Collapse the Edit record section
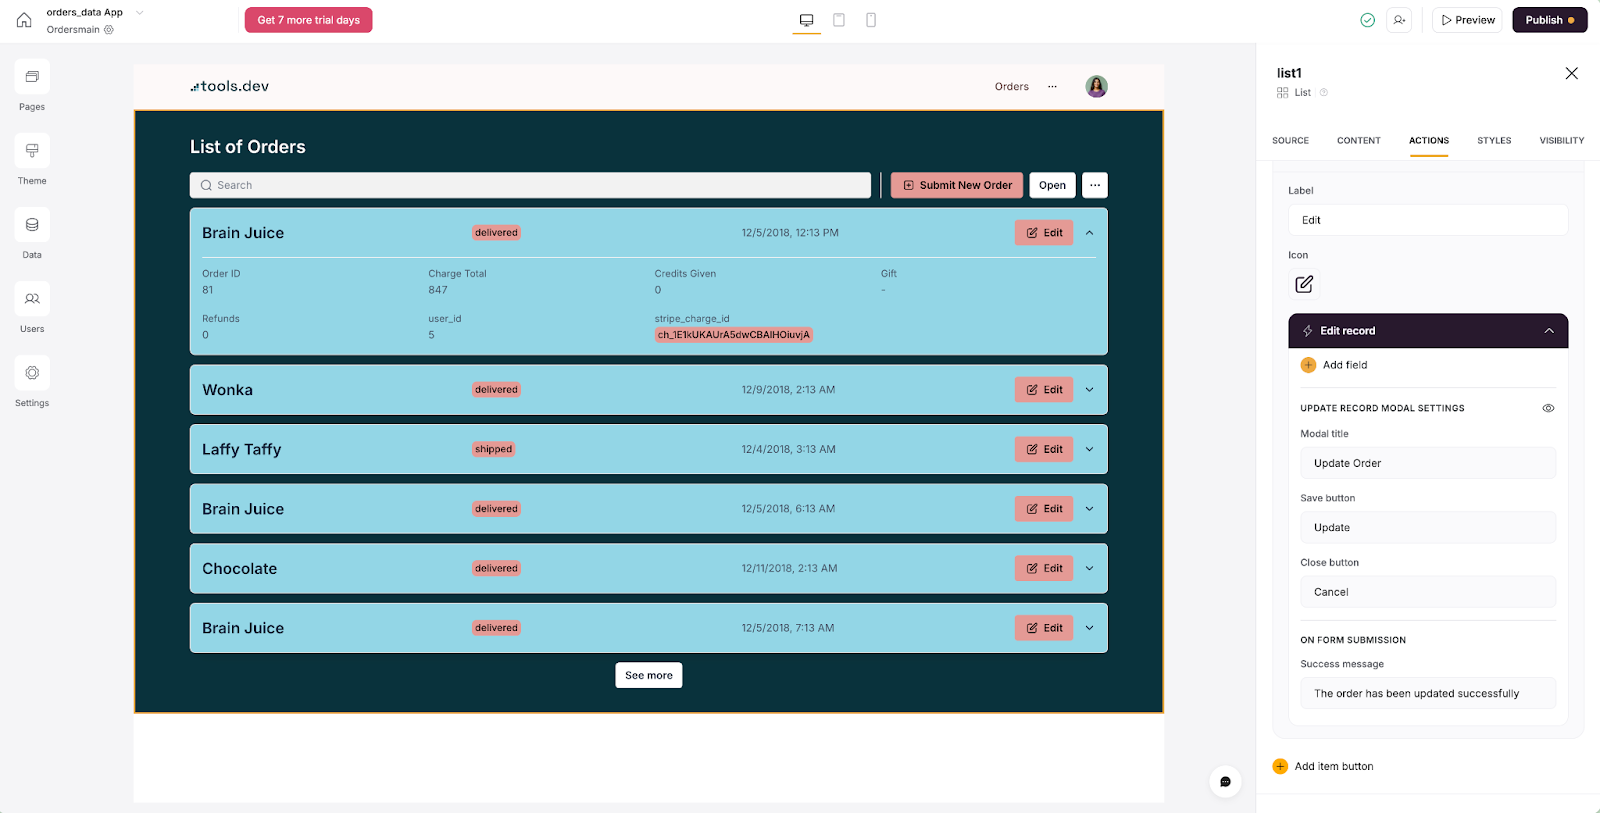 tap(1549, 331)
